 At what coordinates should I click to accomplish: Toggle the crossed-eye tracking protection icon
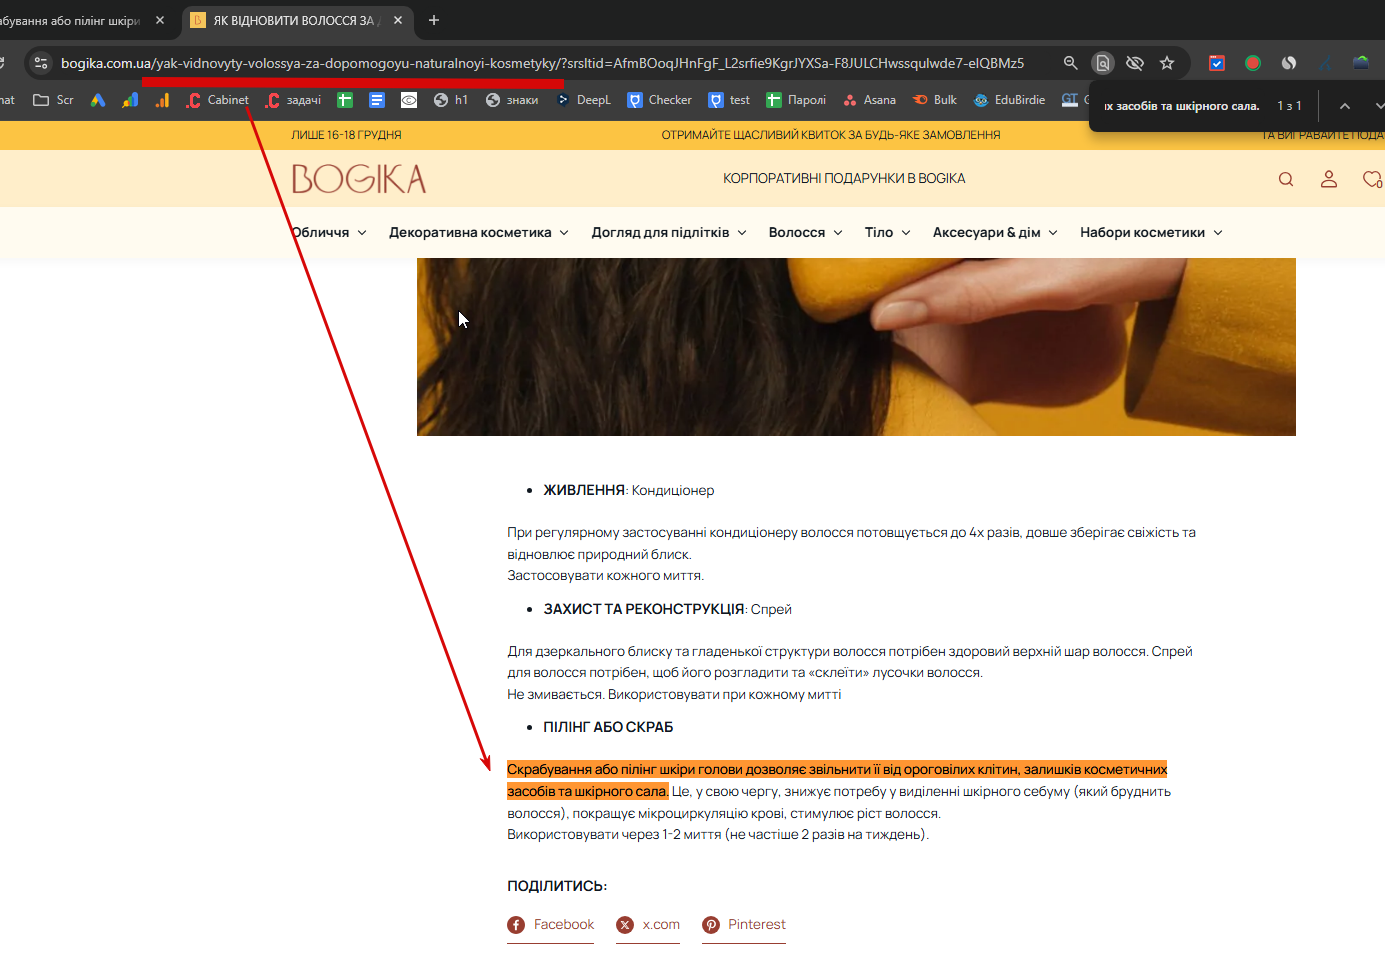point(1134,63)
